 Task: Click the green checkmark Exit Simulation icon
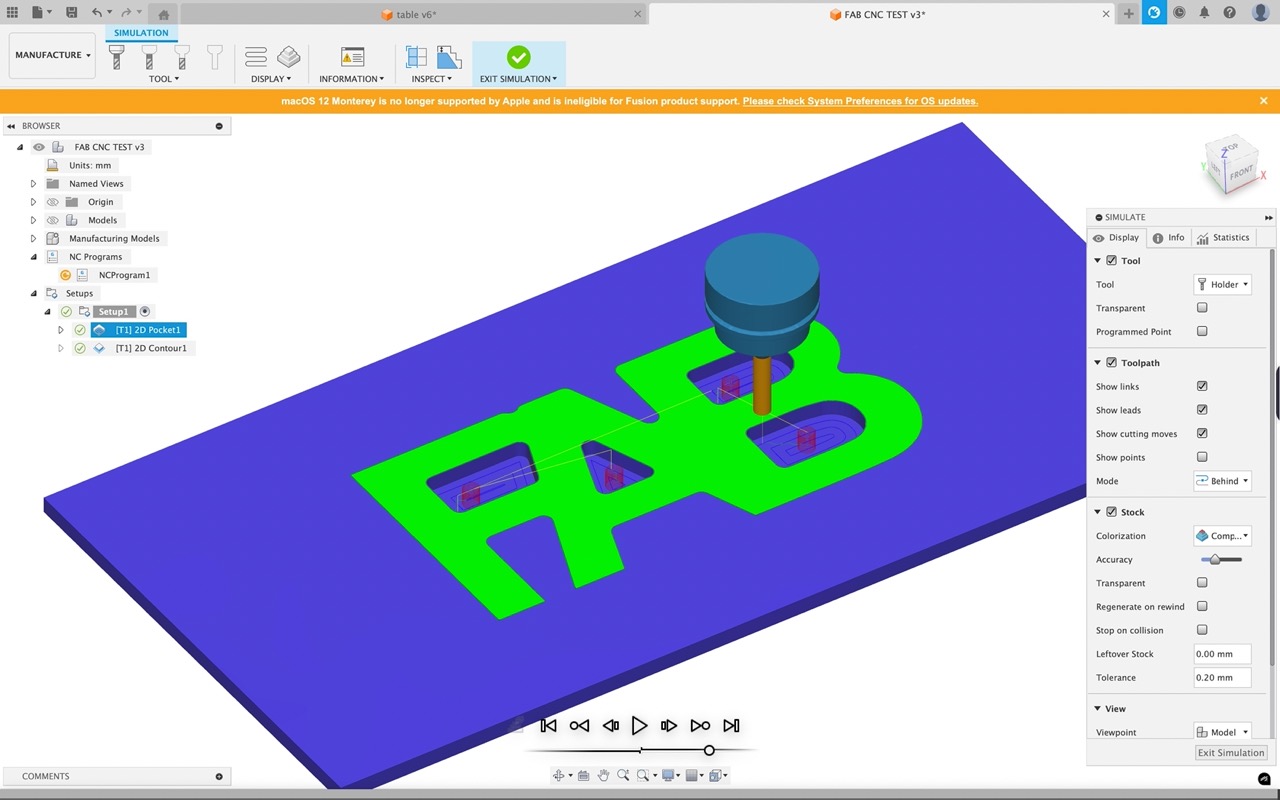coord(518,57)
